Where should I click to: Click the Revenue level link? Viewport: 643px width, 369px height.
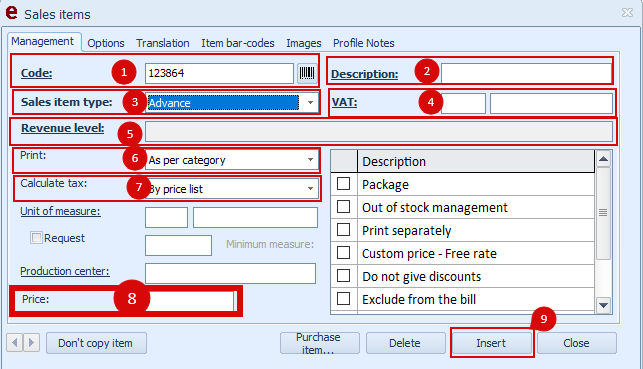tap(63, 128)
